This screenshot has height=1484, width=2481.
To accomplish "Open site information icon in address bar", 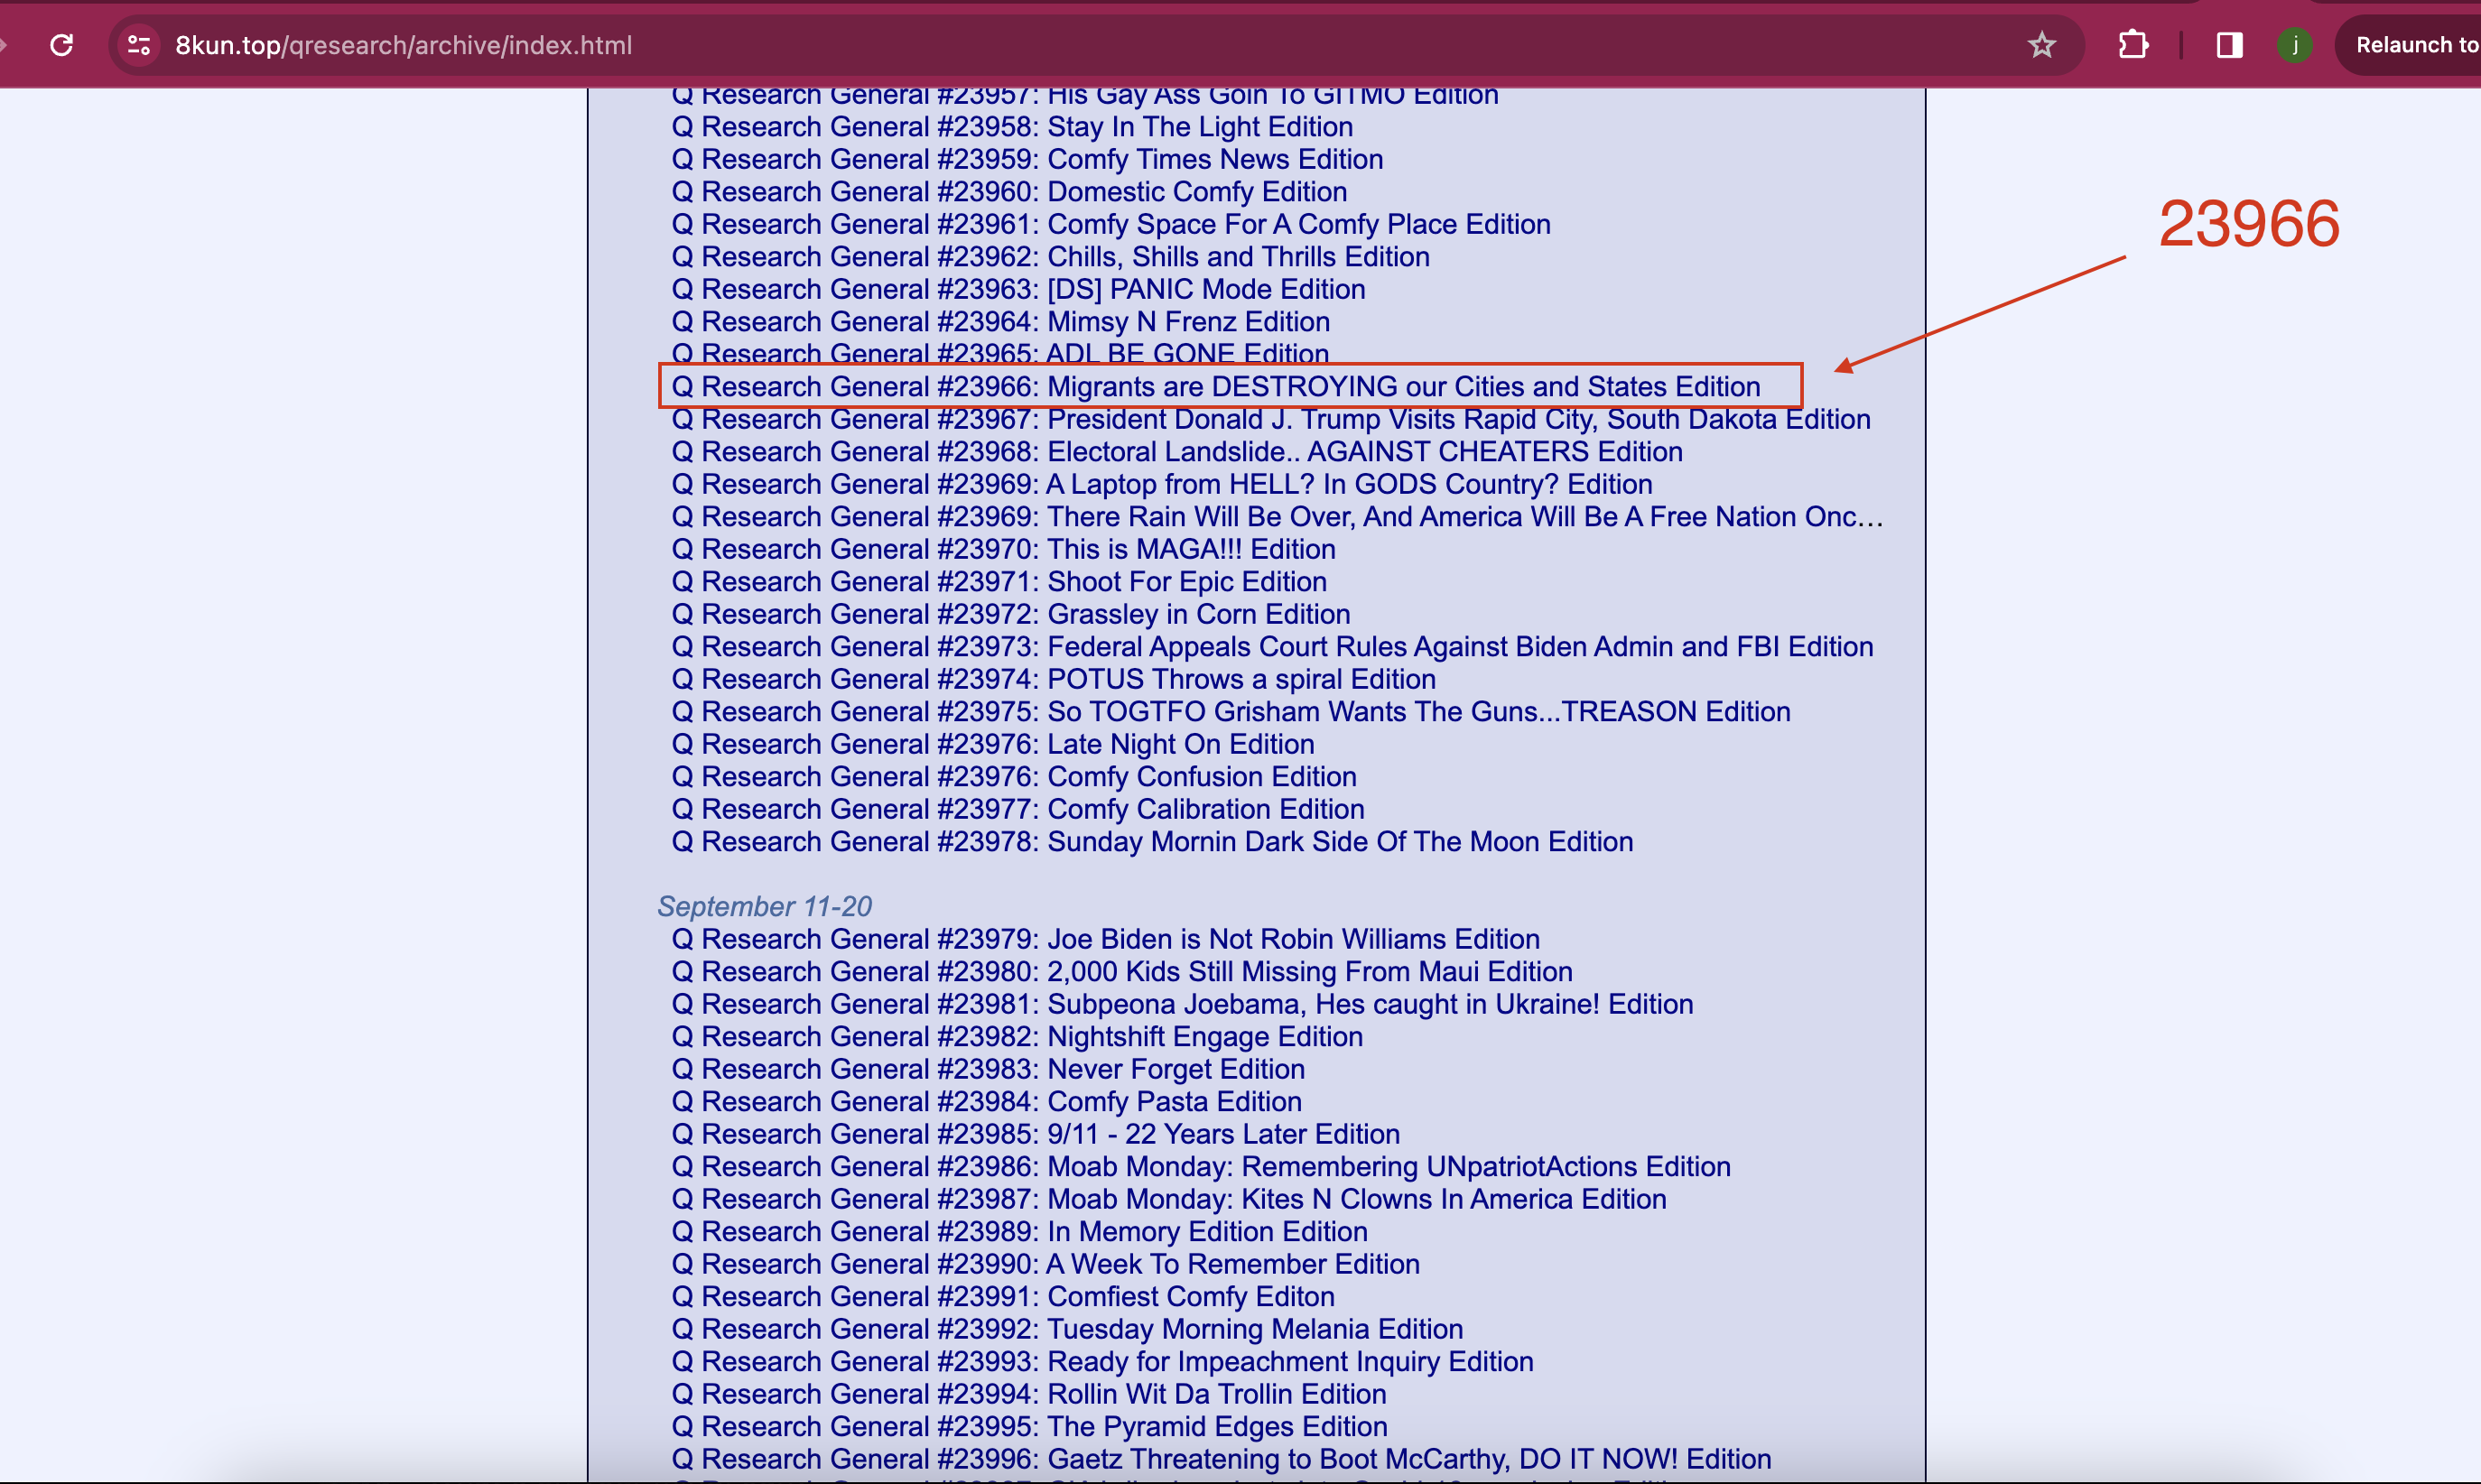I will click(139, 45).
